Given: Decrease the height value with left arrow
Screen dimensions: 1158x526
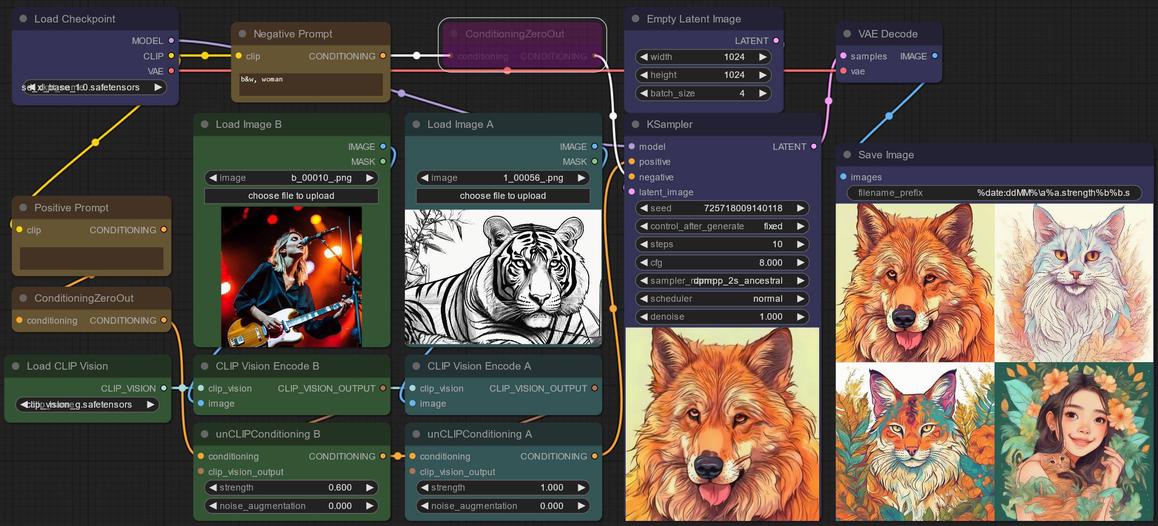Looking at the screenshot, I should pos(644,75).
